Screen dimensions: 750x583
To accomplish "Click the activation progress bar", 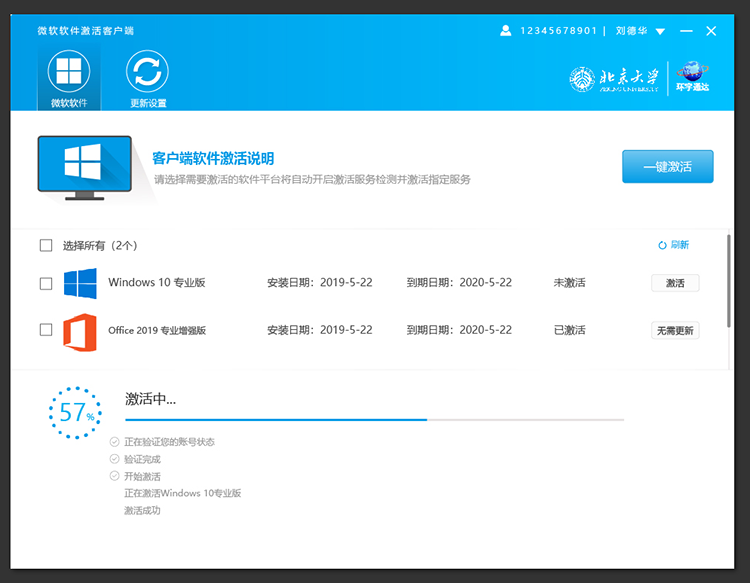I will [375, 419].
